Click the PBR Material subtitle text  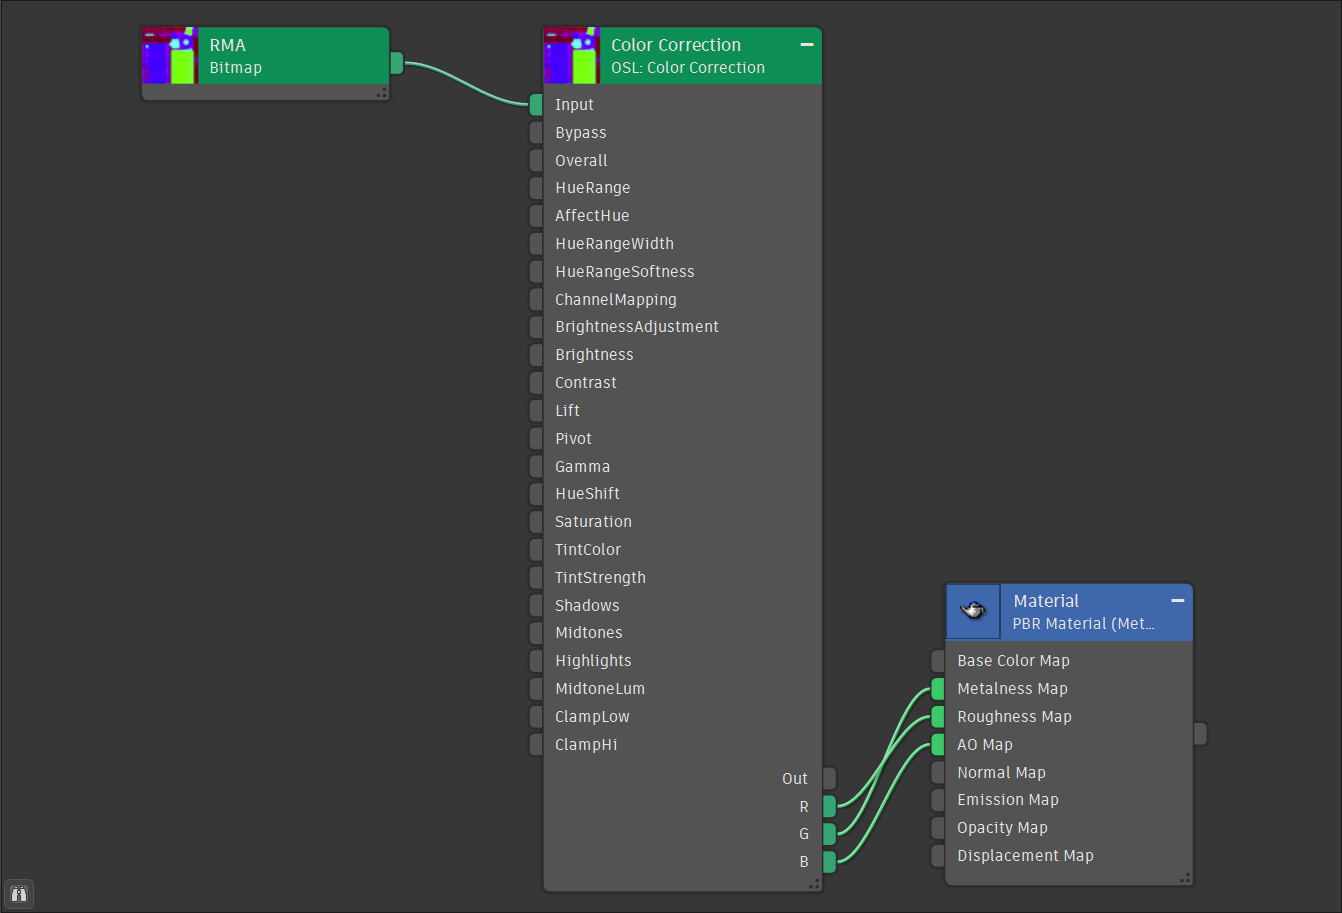click(x=1084, y=624)
